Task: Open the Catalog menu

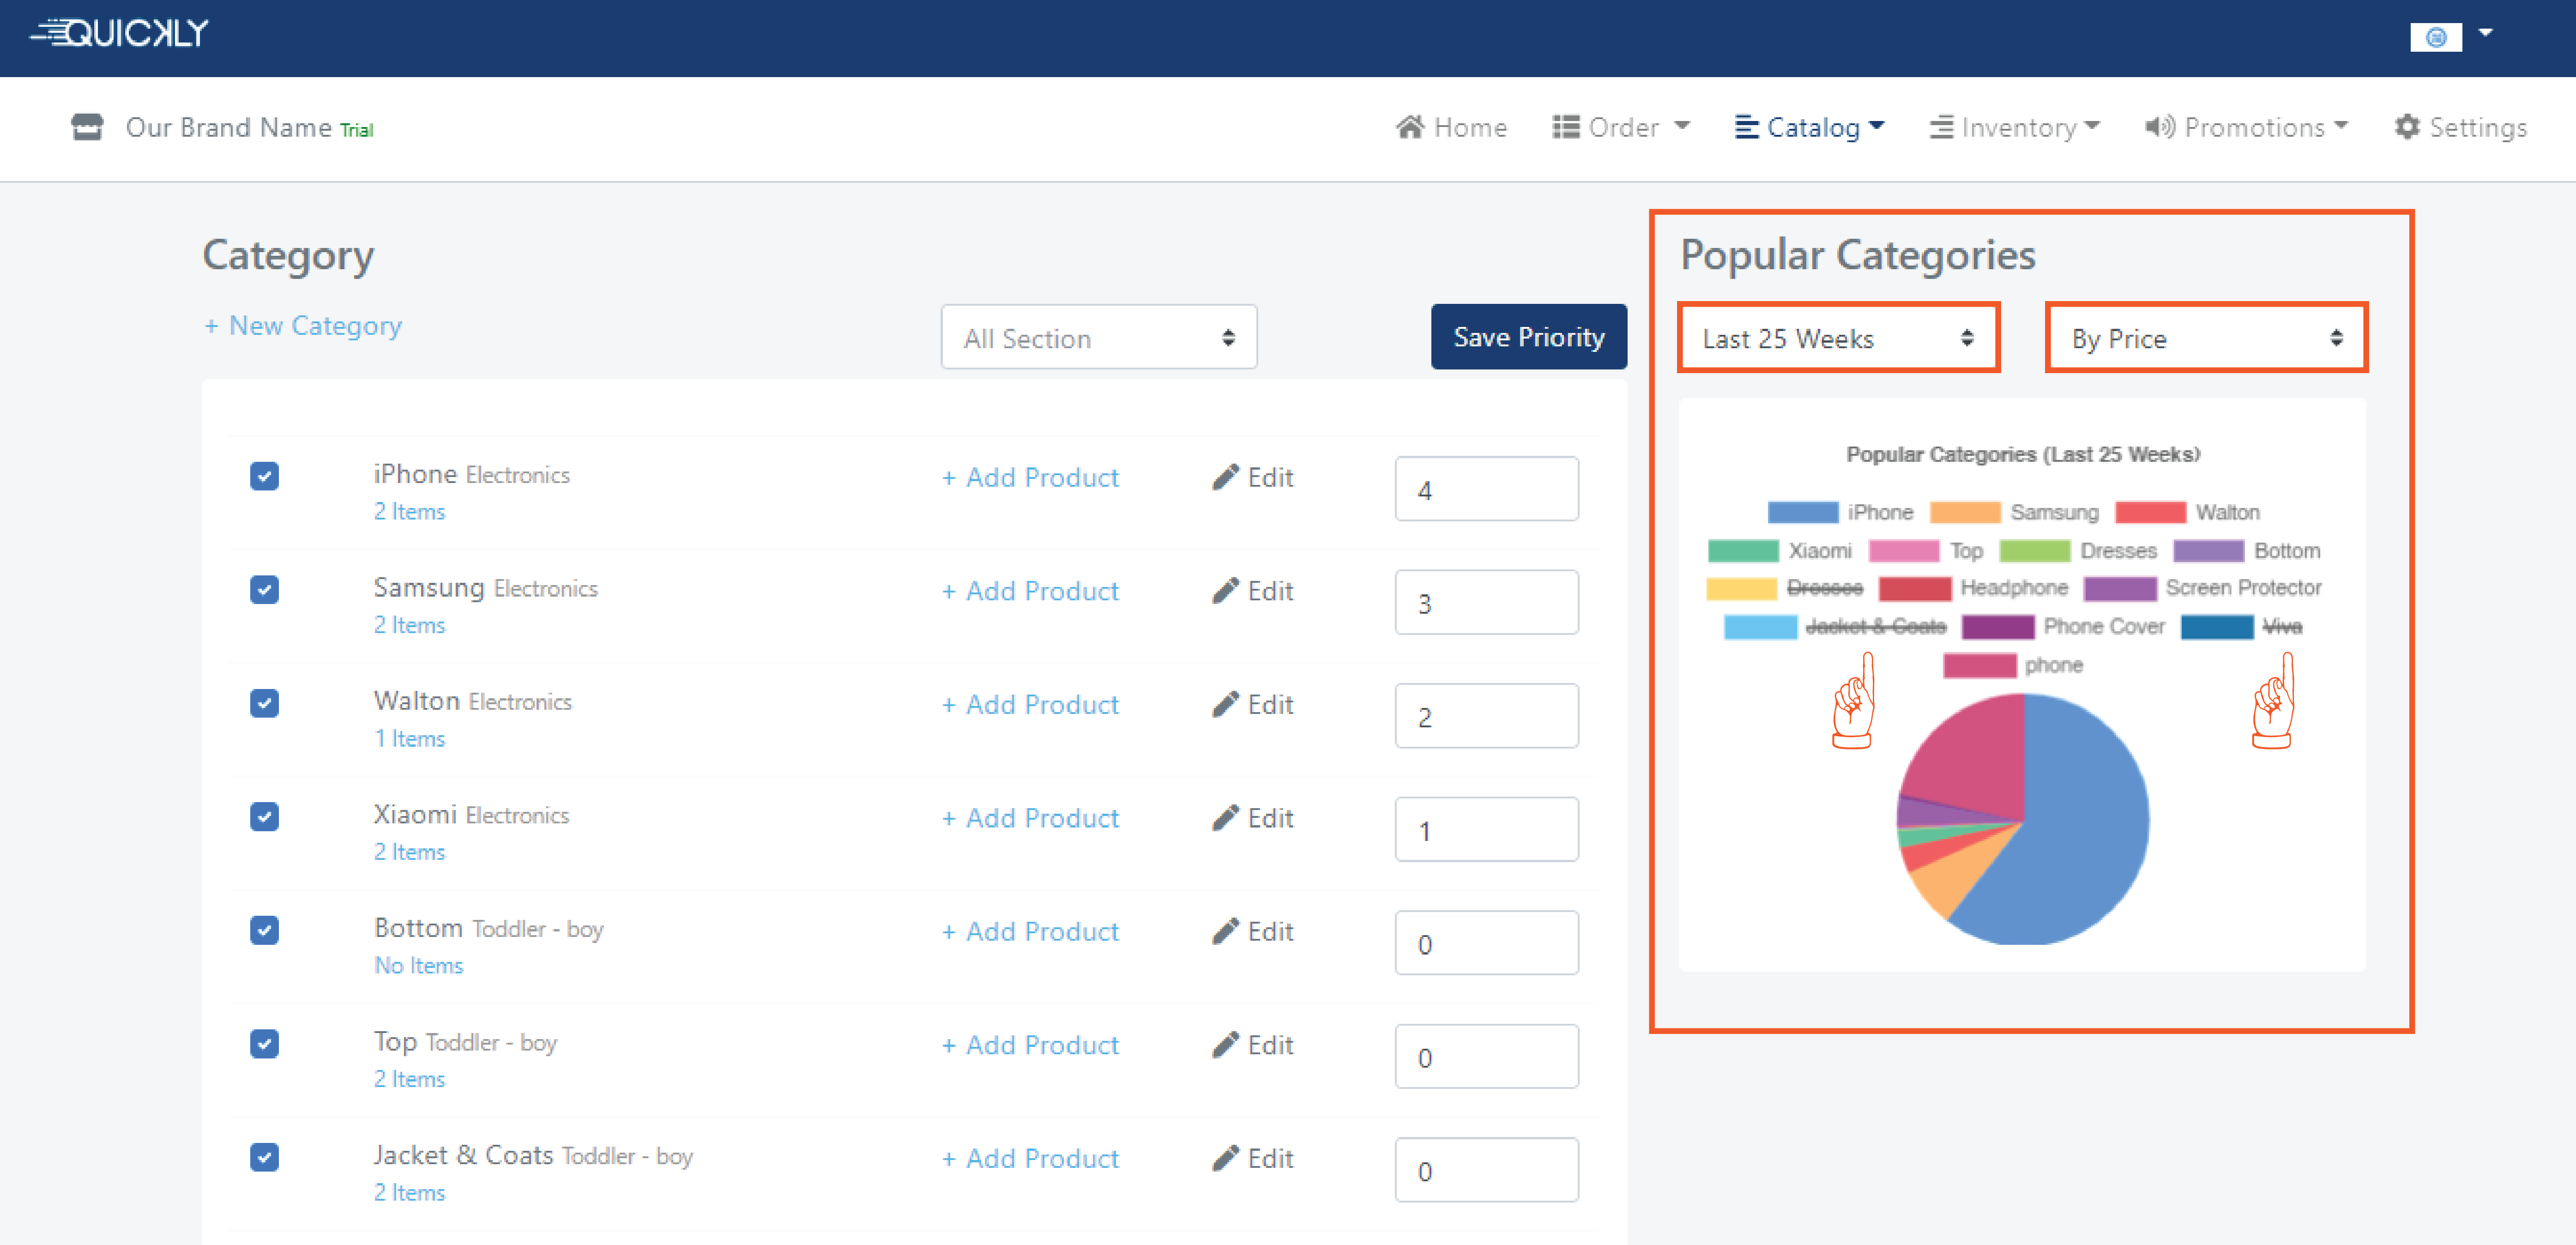Action: 1810,127
